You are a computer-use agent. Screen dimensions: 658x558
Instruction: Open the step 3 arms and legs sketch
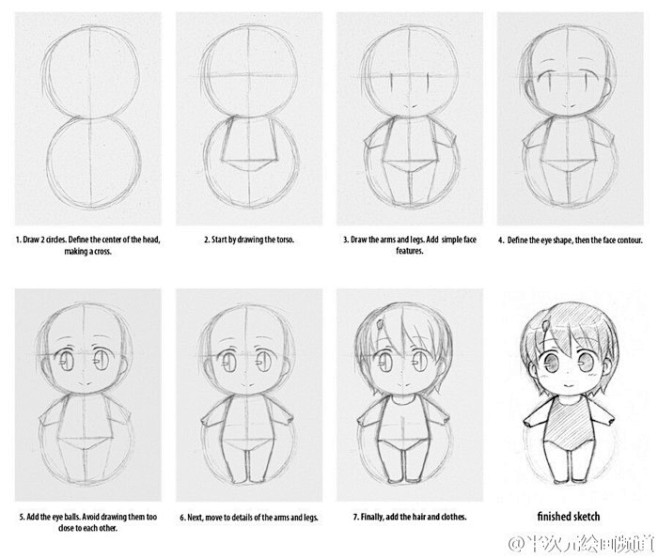coord(410,119)
